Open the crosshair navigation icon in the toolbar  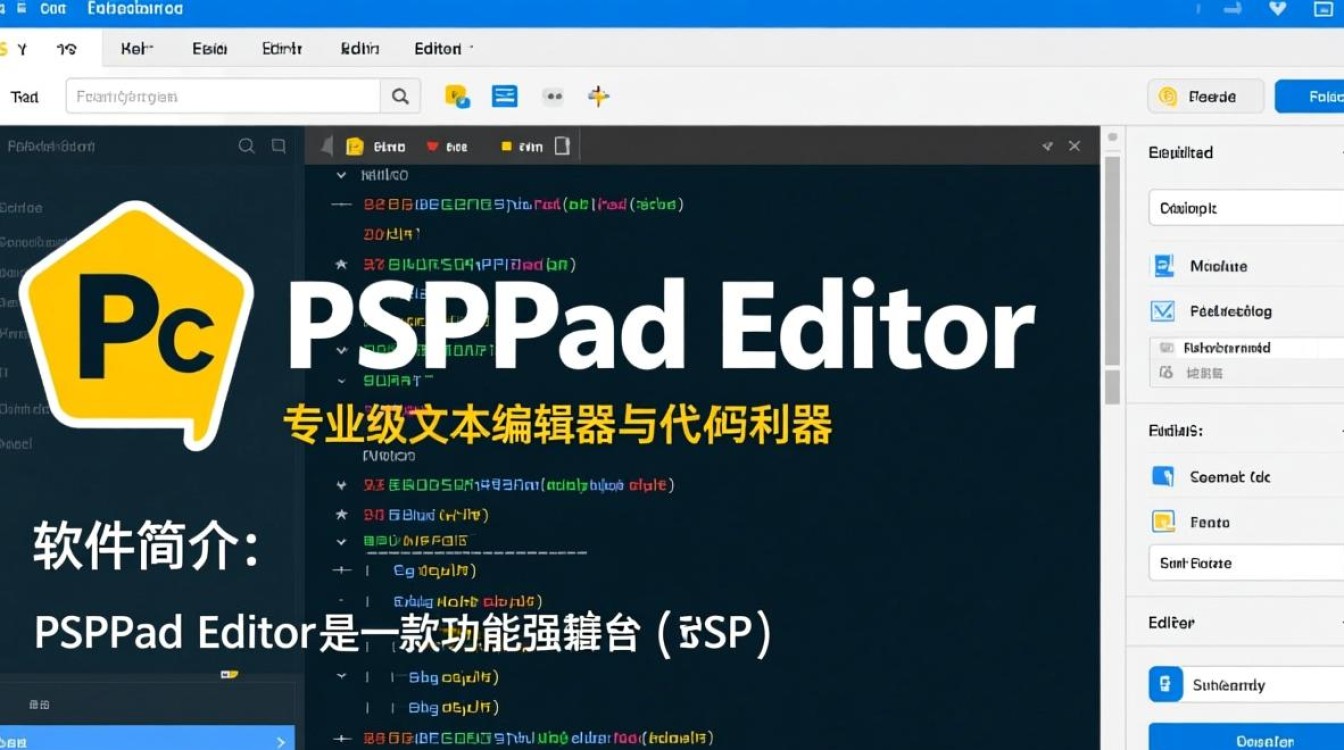click(x=597, y=95)
